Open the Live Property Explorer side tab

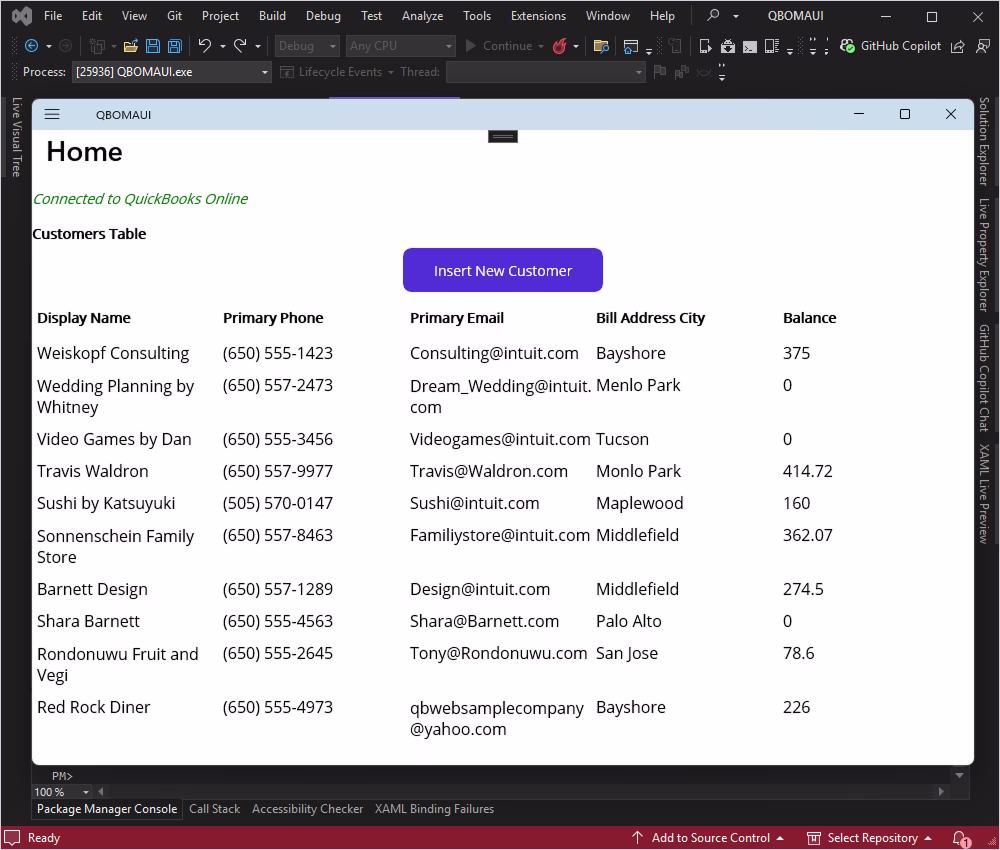[984, 254]
